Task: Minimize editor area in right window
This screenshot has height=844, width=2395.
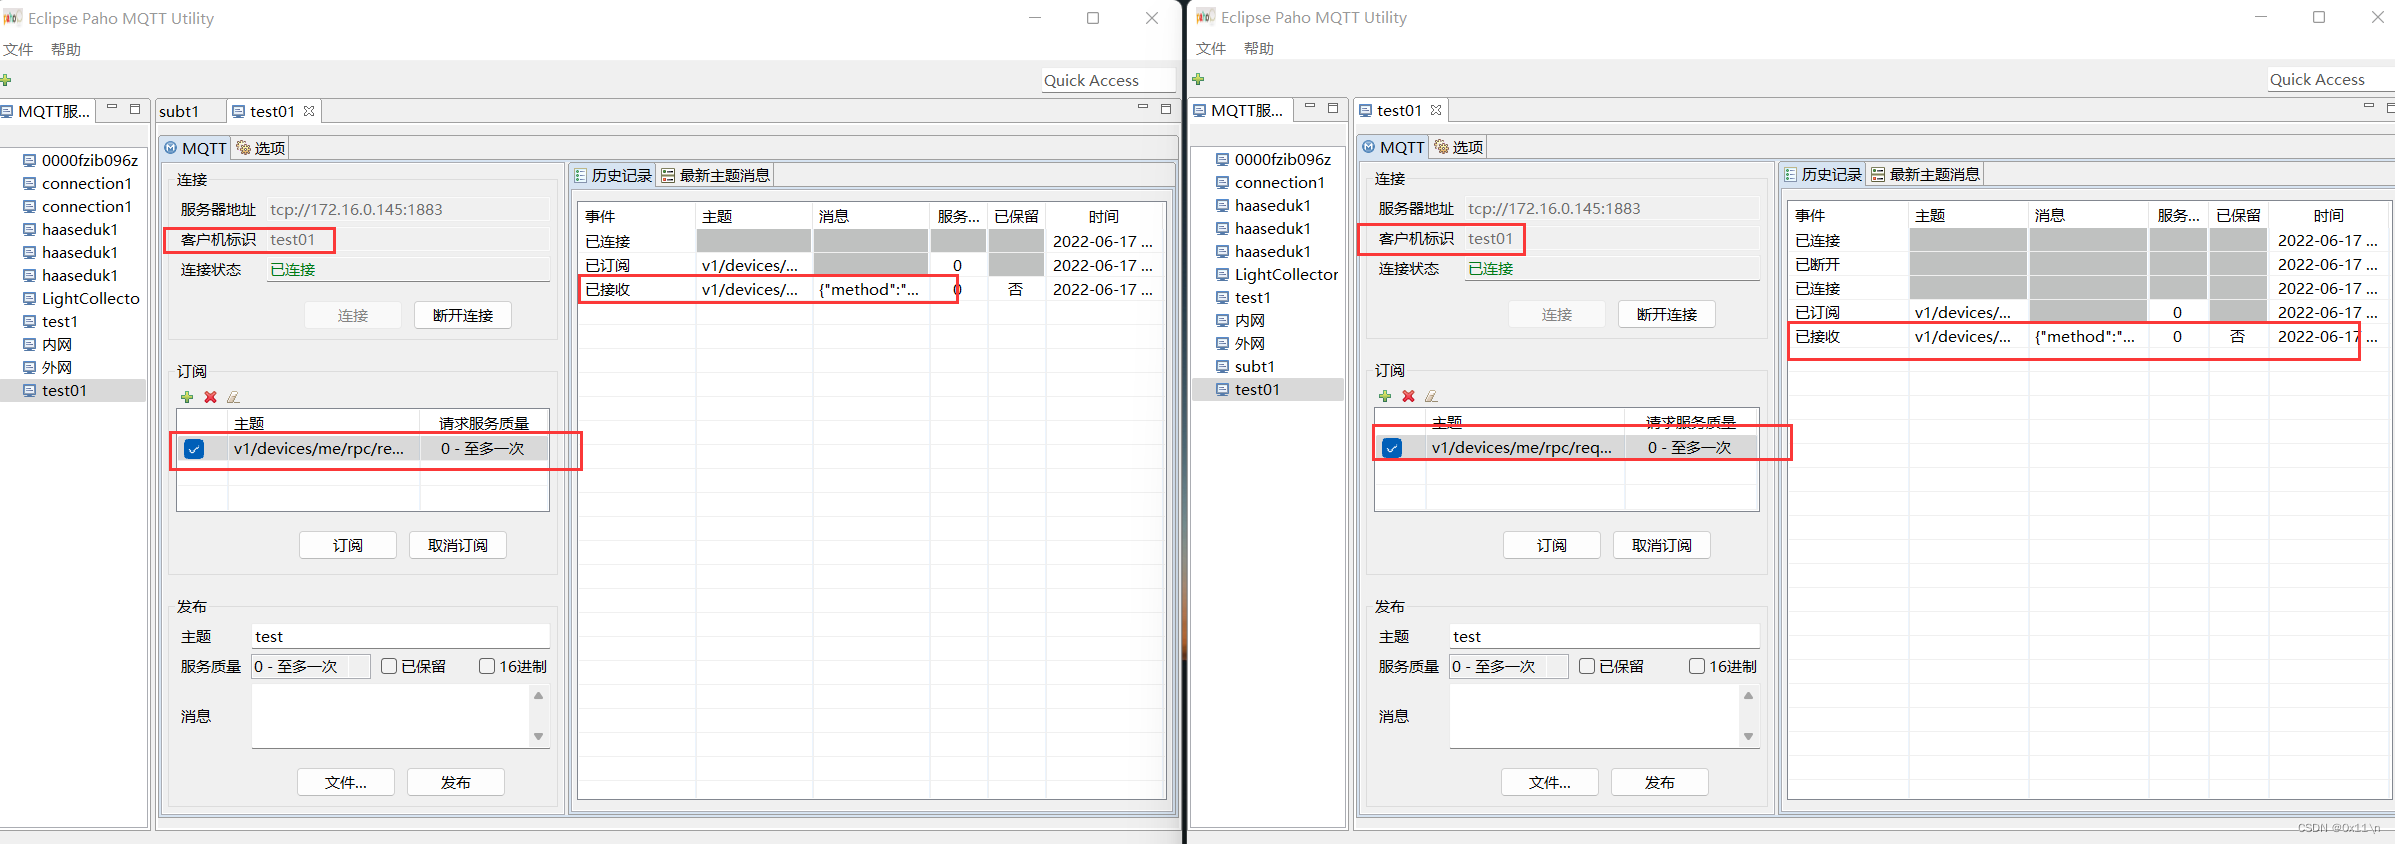Action: pos(2368,107)
